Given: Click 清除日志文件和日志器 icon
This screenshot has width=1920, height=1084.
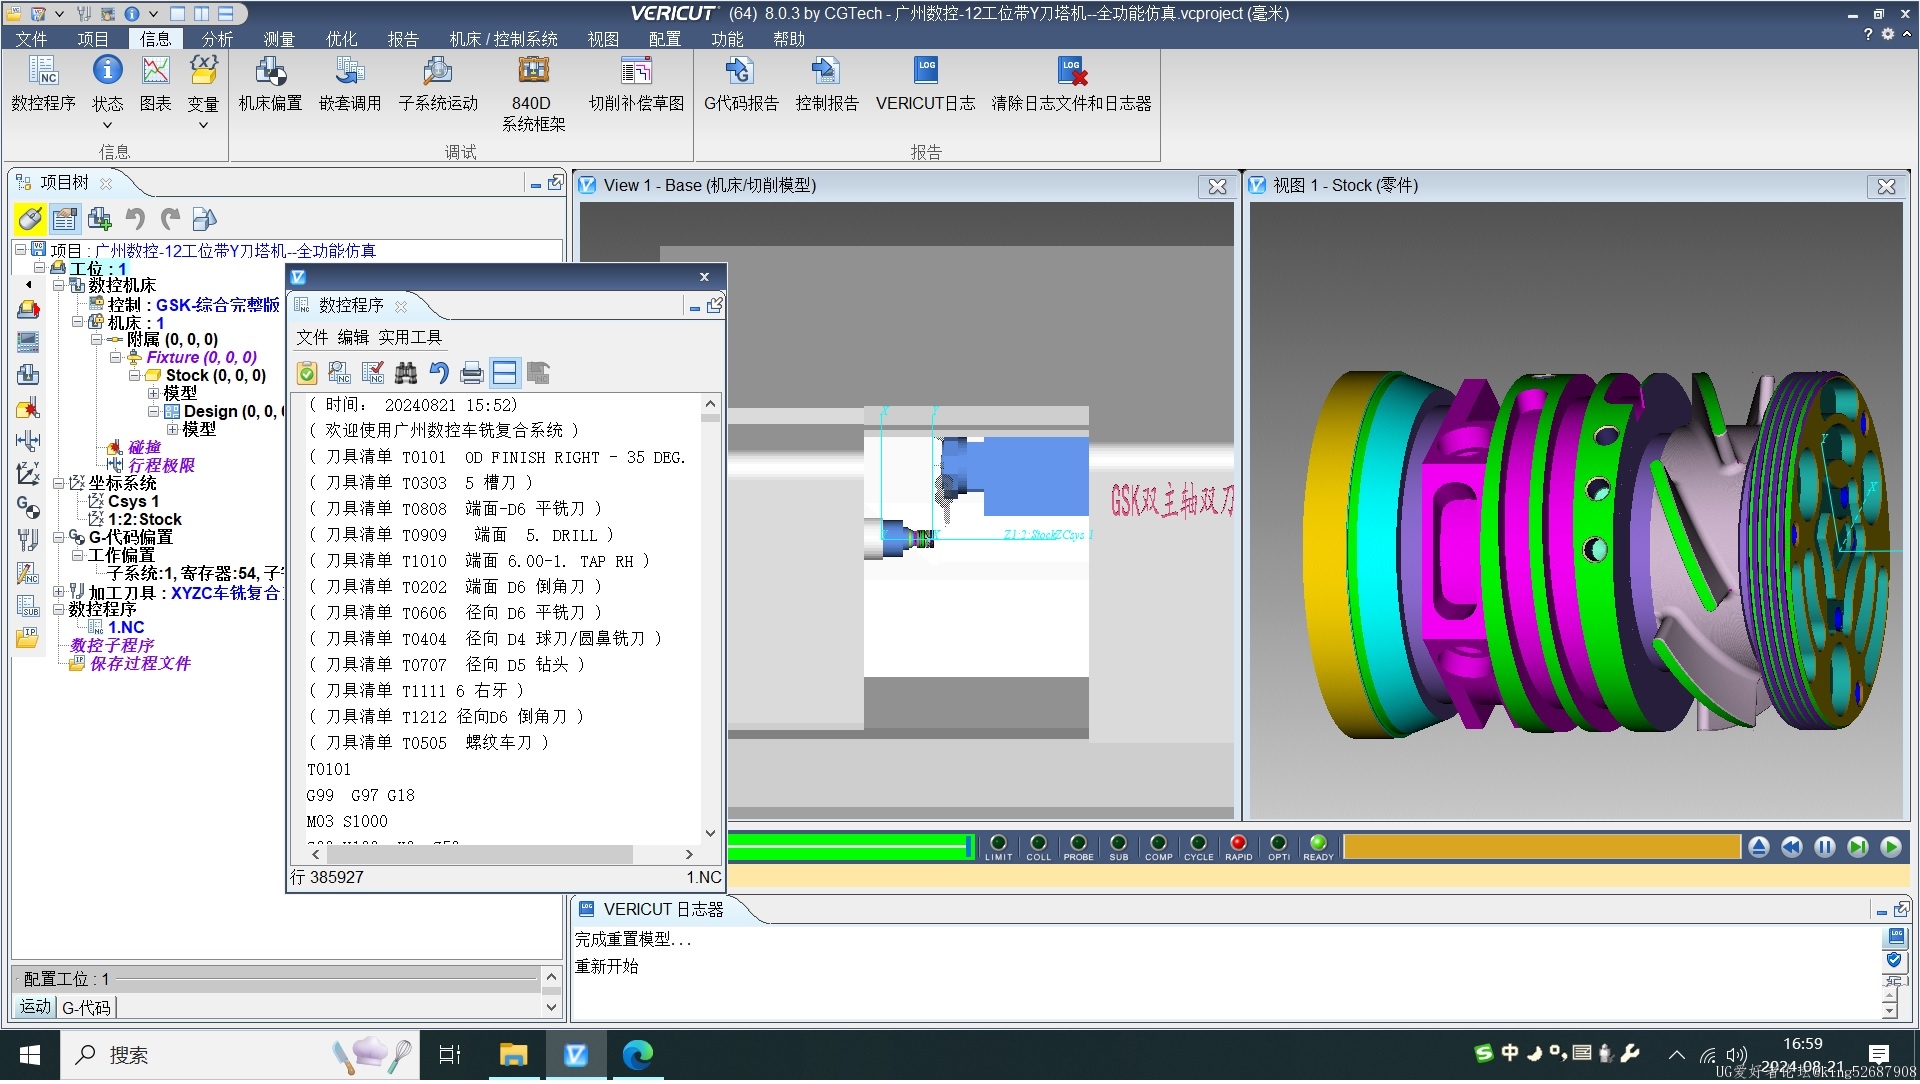Looking at the screenshot, I should [1071, 84].
